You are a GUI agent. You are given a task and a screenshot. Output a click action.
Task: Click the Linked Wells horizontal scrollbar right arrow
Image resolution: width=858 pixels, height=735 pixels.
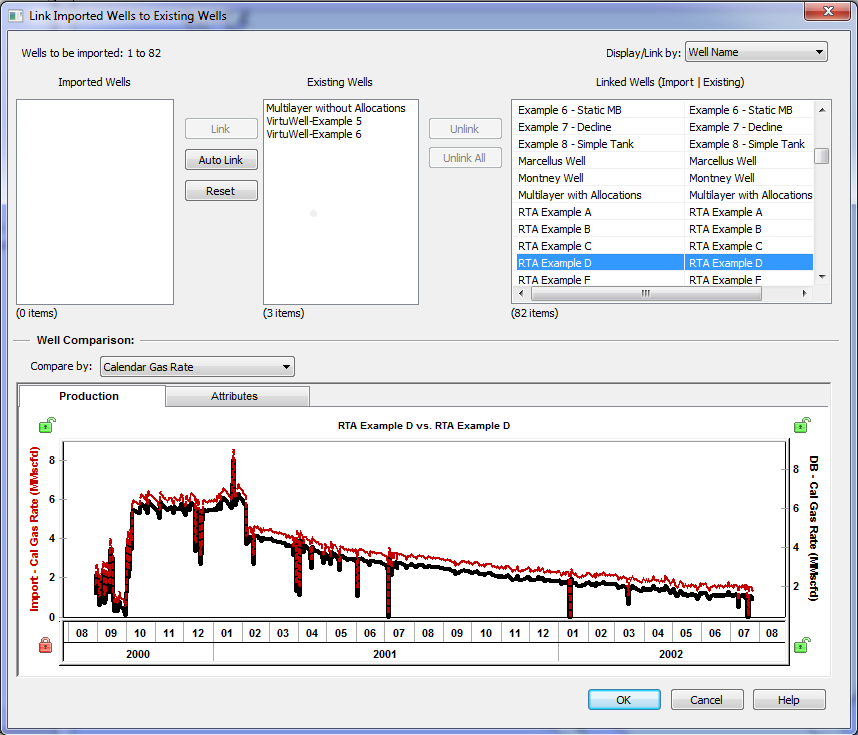point(806,294)
